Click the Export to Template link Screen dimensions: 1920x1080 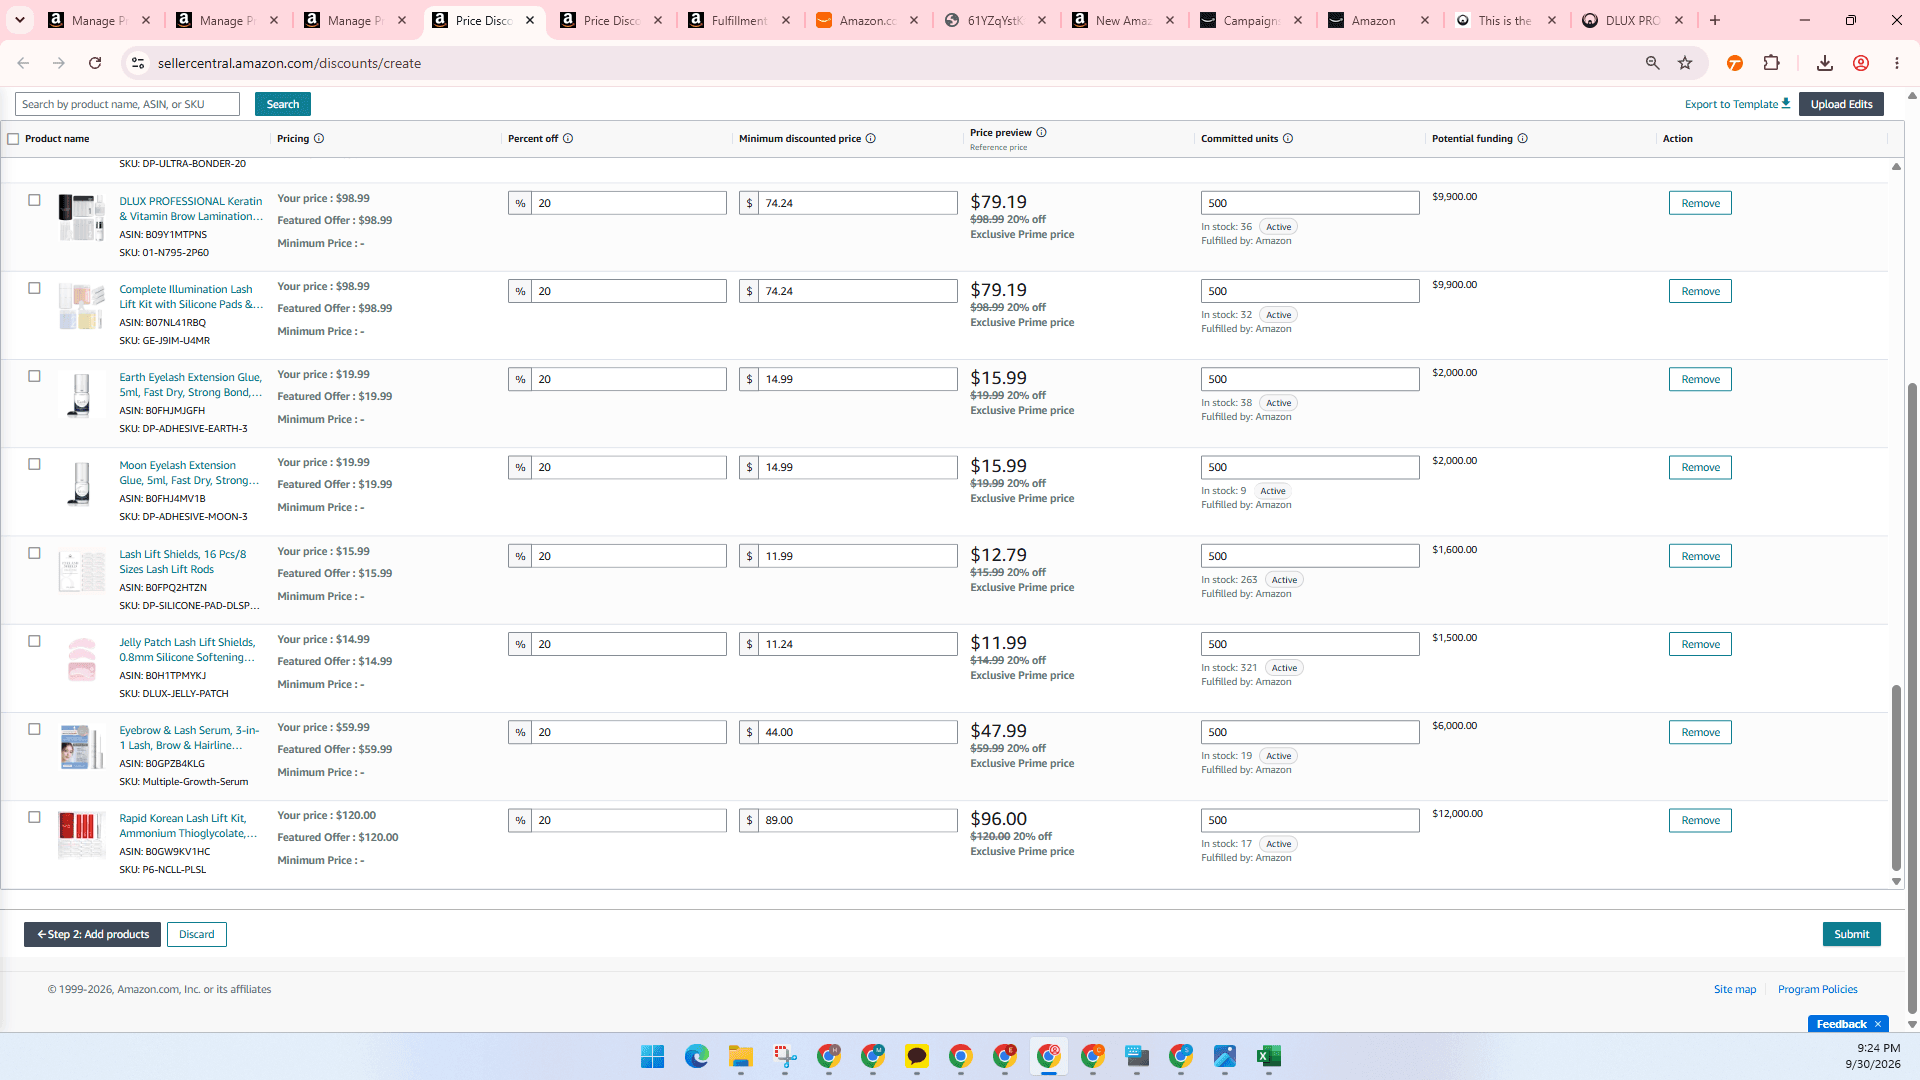pos(1737,104)
